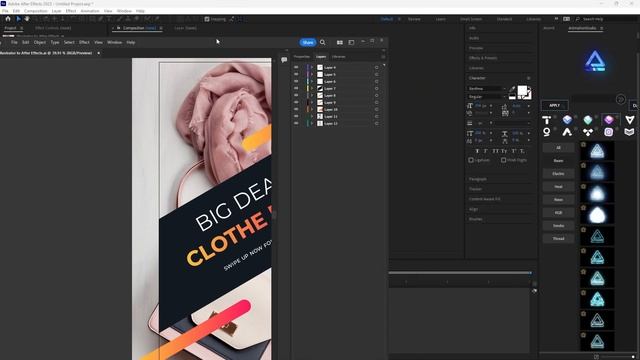Expand Layer 6 disclosure triangle

coord(312,81)
